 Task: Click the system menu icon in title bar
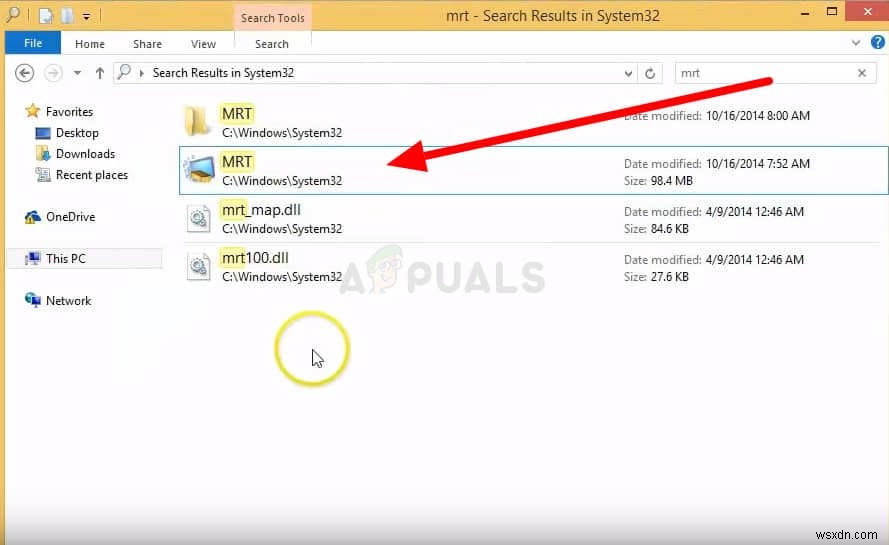tap(12, 15)
